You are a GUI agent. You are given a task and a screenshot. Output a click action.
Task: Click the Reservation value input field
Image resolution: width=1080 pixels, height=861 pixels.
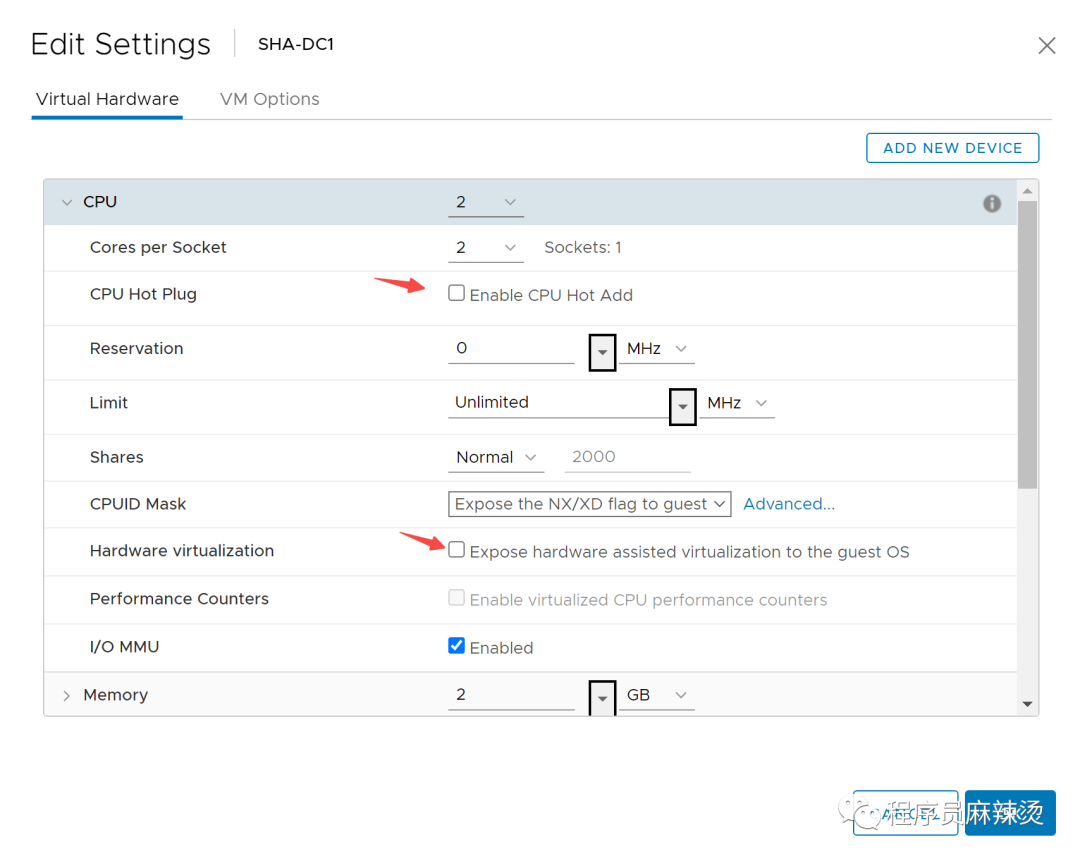click(x=511, y=349)
